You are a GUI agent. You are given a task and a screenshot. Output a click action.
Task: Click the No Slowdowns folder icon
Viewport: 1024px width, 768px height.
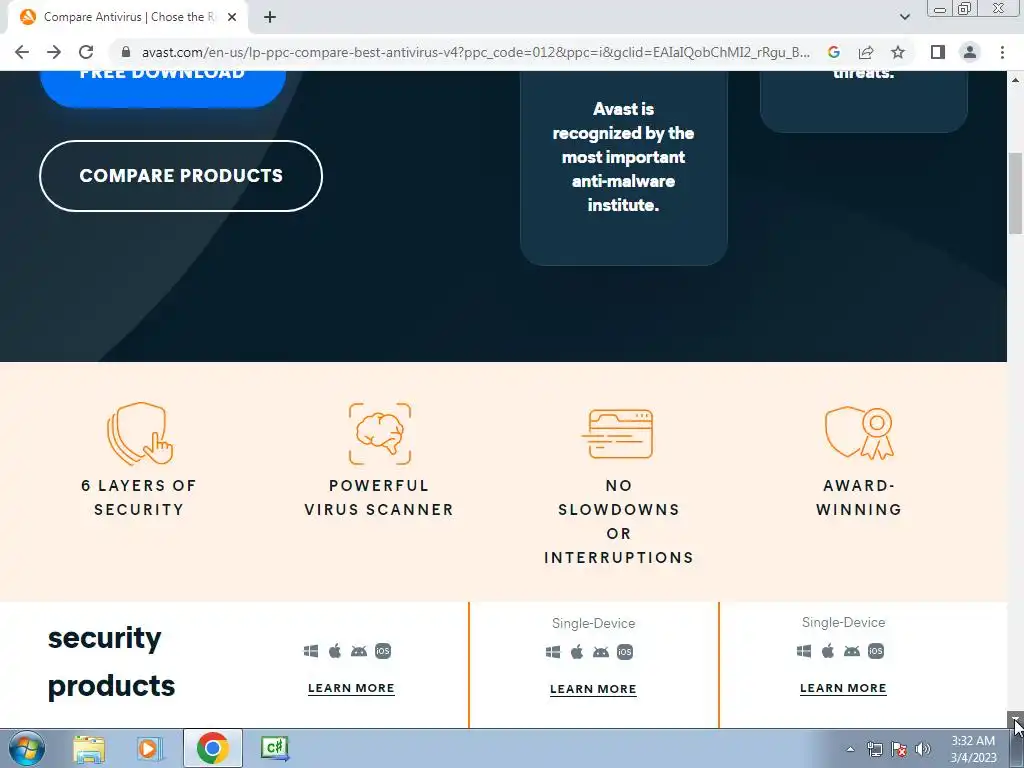618,434
